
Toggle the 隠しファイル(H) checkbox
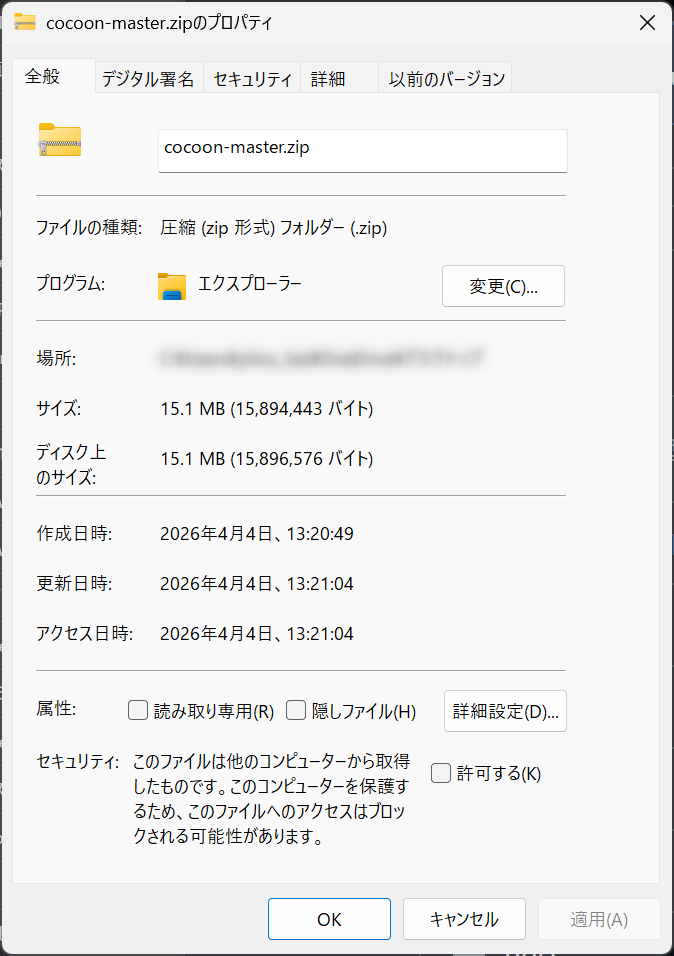296,711
